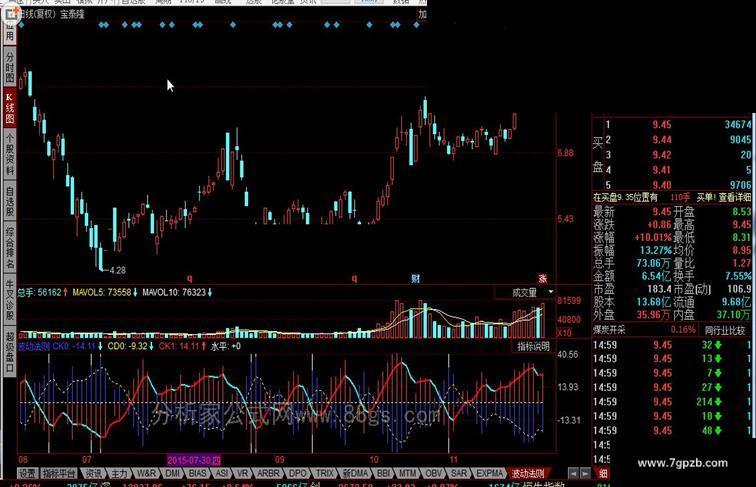The image size is (756, 487).
Task: Click buy level 3 price 9.42
Action: [x=662, y=155]
